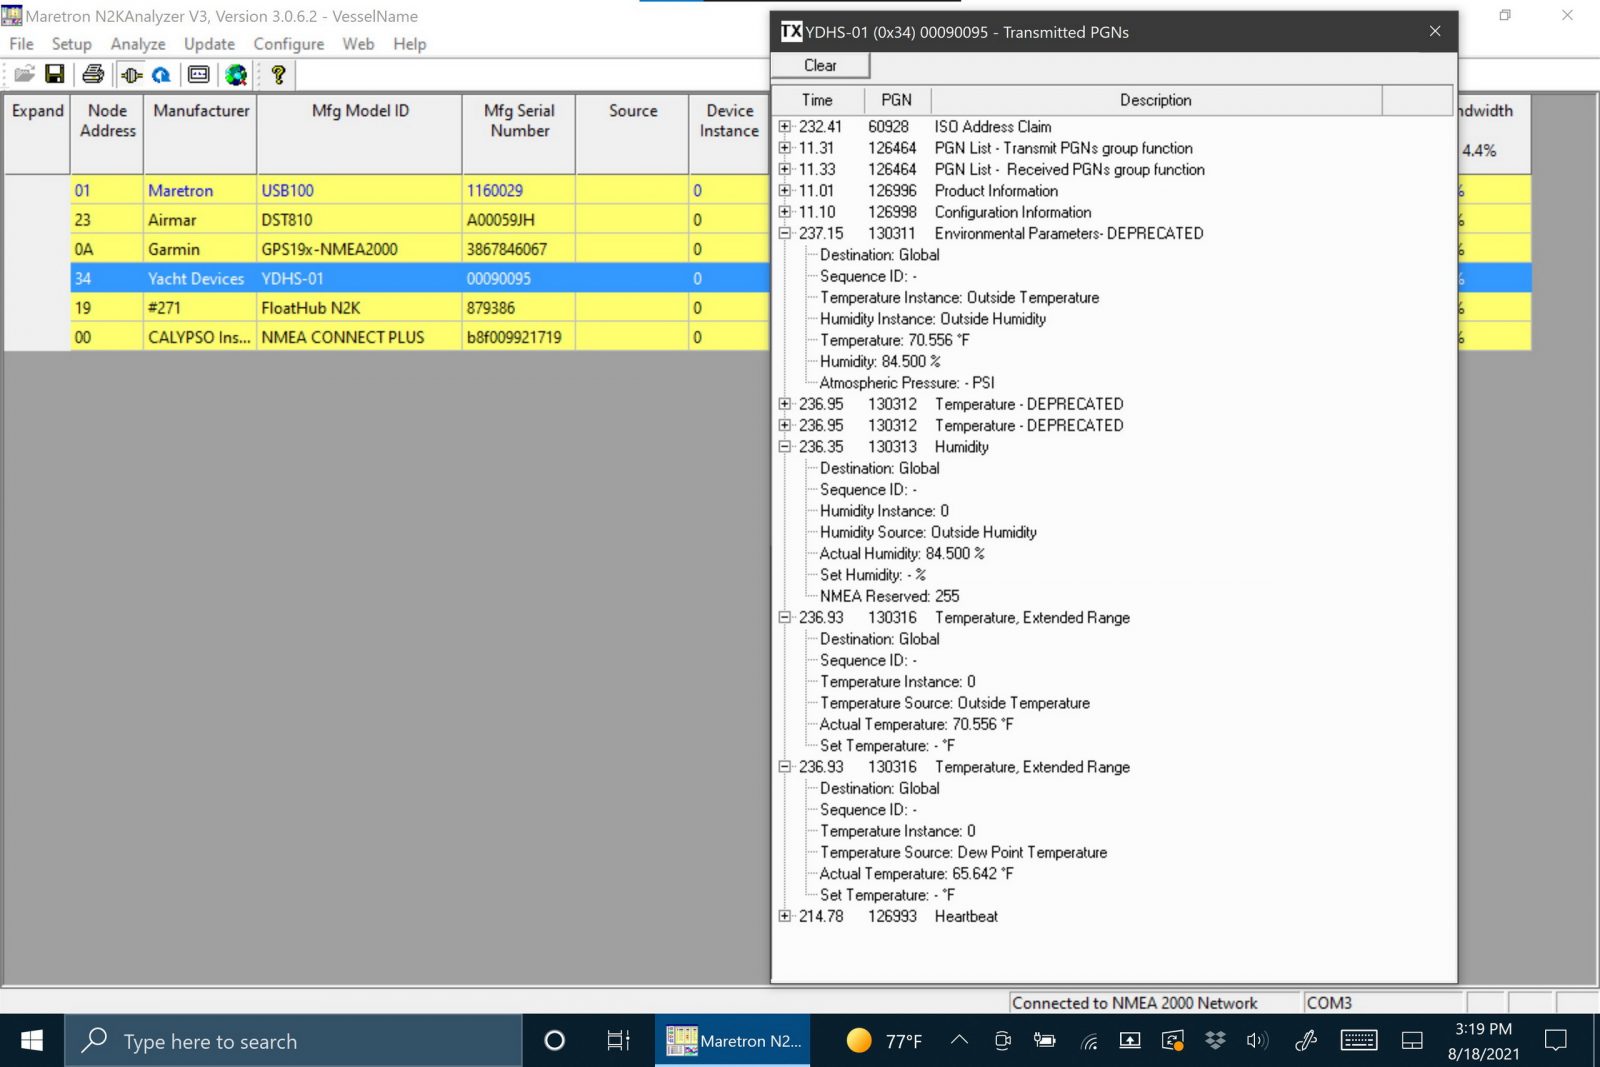
Task: Expand the 60928 ISO Address Claim entry
Action: coord(785,127)
